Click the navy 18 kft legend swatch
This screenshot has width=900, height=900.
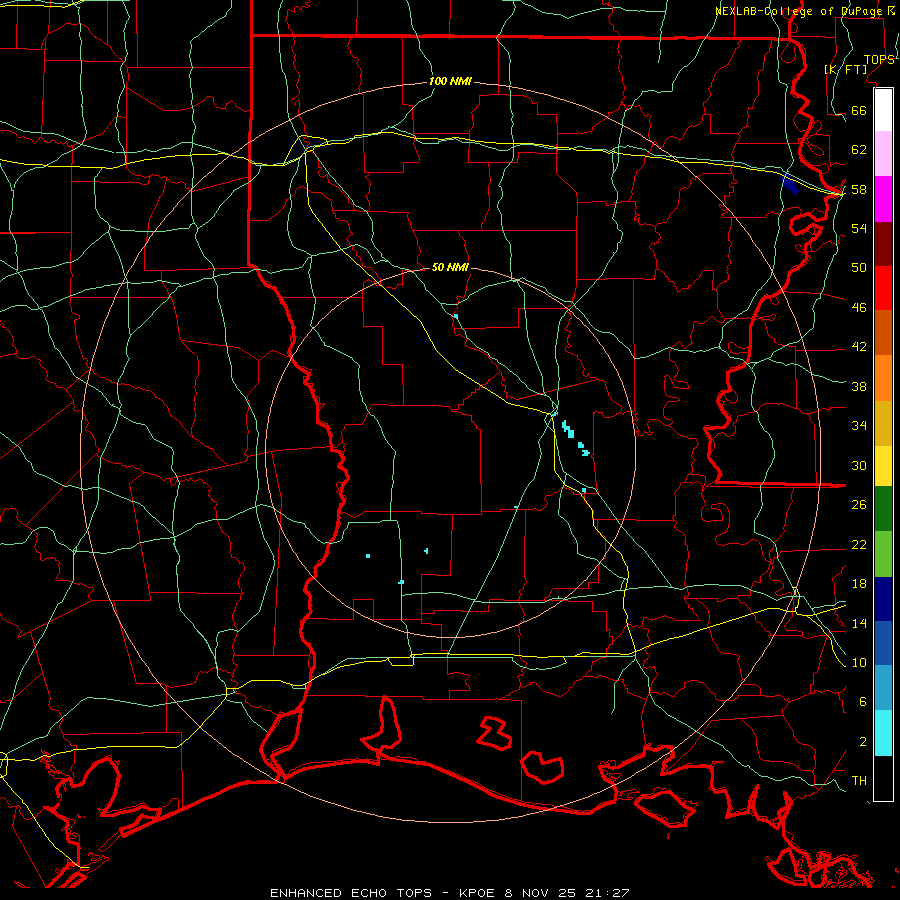(883, 599)
